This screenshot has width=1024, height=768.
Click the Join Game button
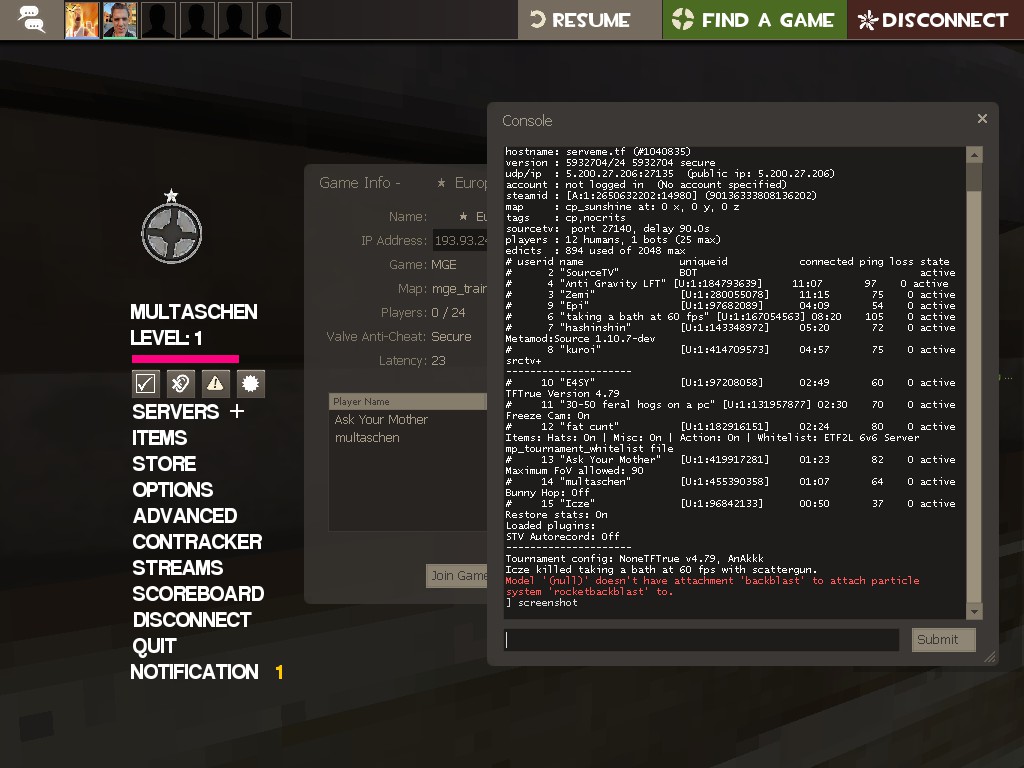pos(456,575)
